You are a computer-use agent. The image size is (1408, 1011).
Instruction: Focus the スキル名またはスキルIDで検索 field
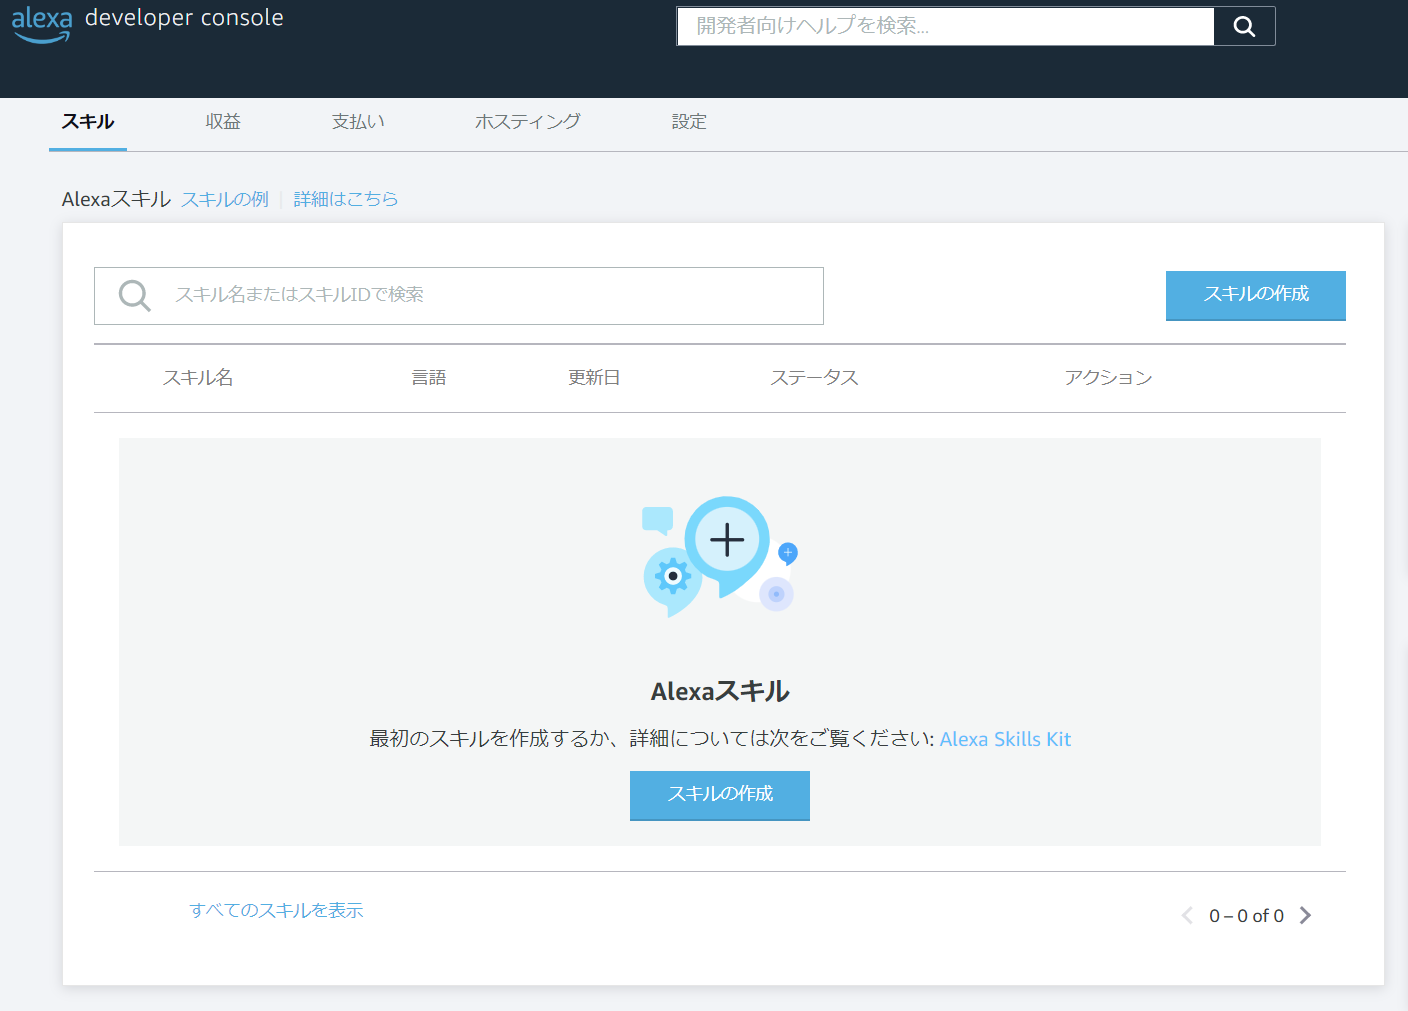pos(459,295)
